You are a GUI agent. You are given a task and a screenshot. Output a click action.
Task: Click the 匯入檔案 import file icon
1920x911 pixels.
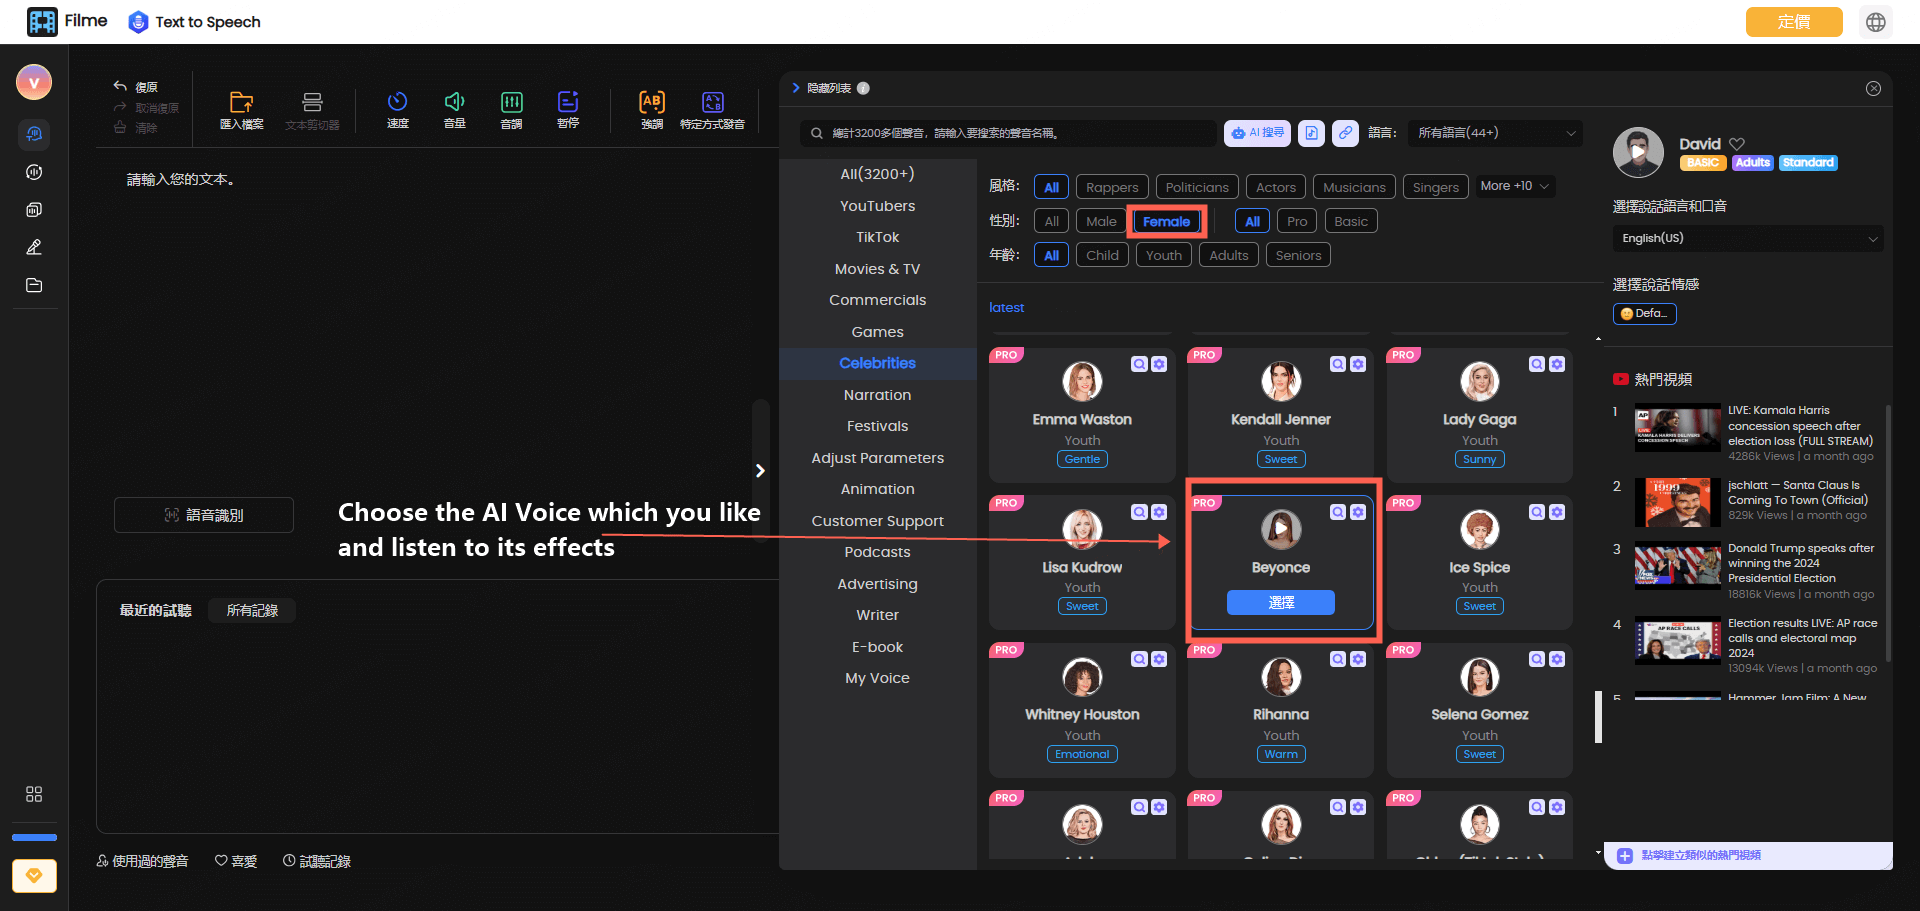click(x=241, y=102)
